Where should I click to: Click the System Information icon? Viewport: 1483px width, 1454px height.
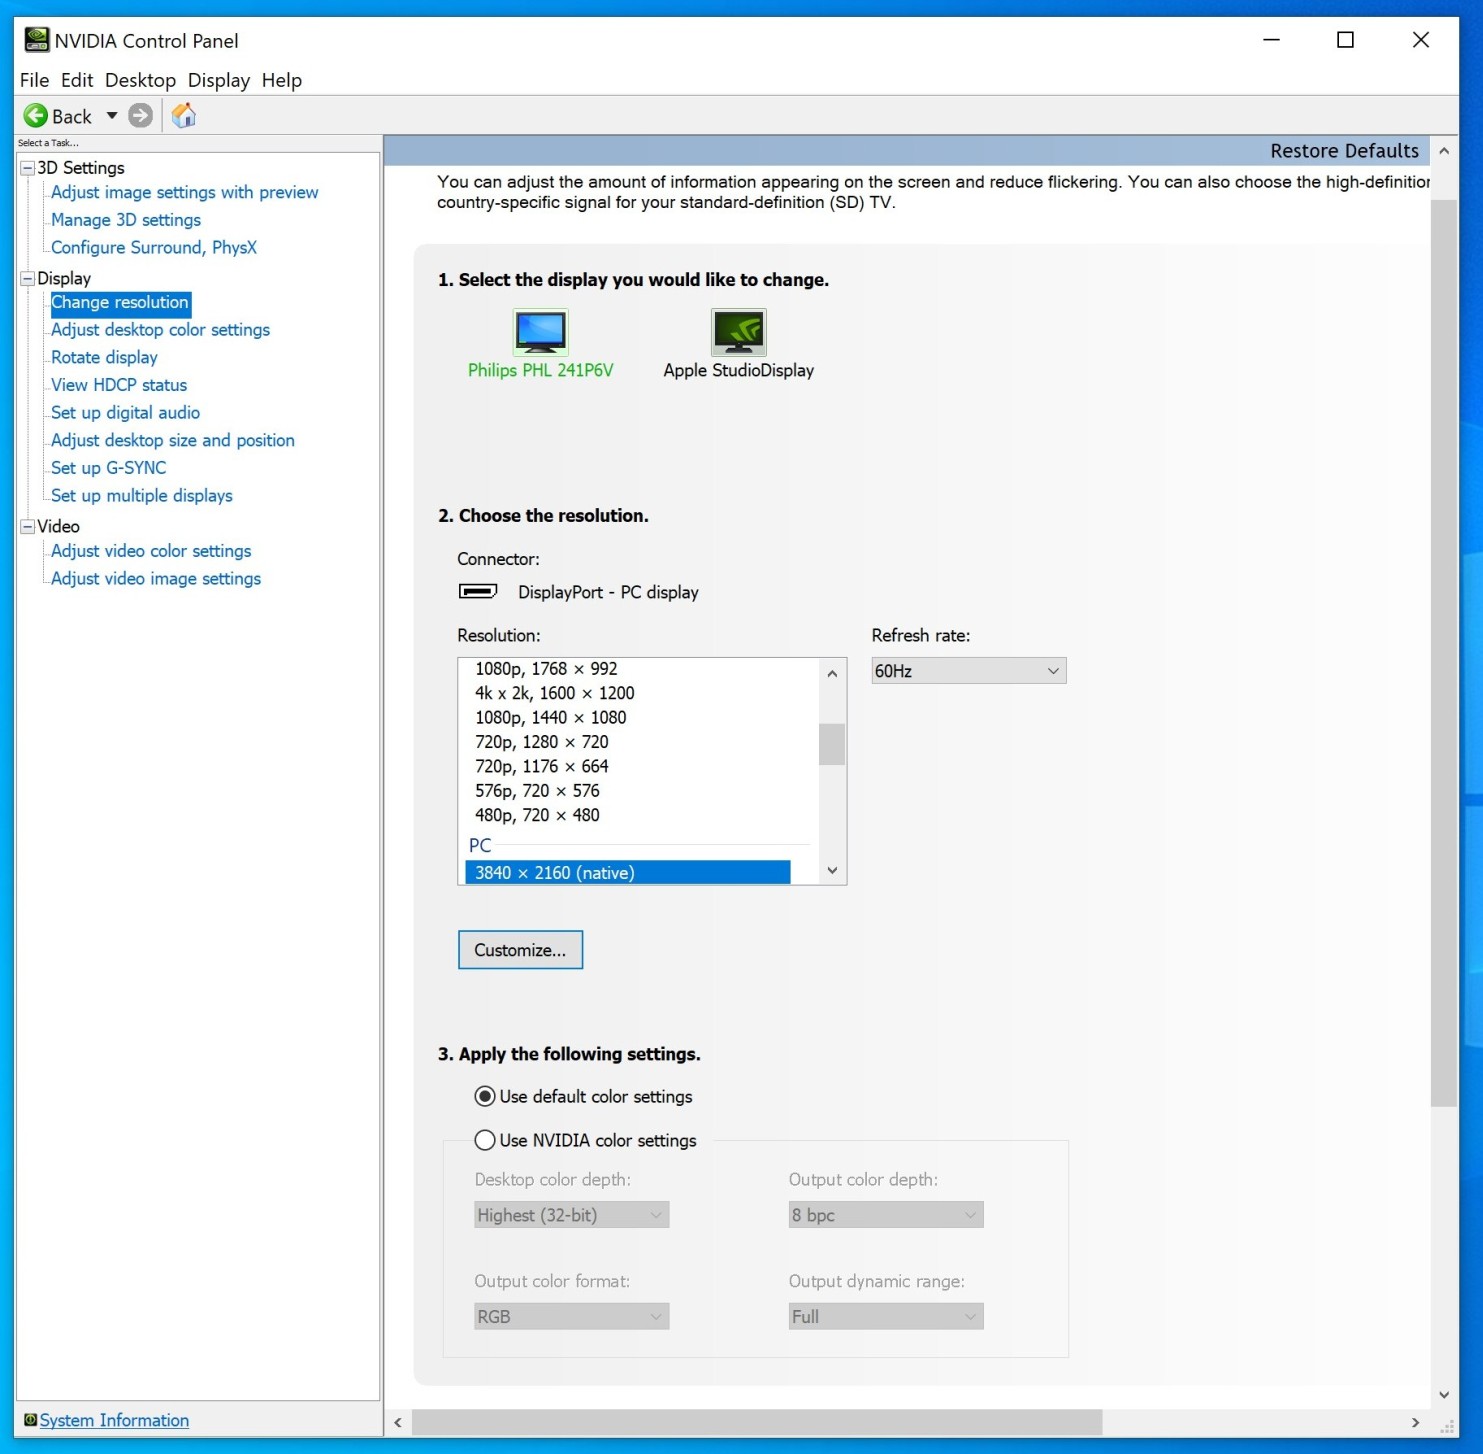(x=30, y=1420)
